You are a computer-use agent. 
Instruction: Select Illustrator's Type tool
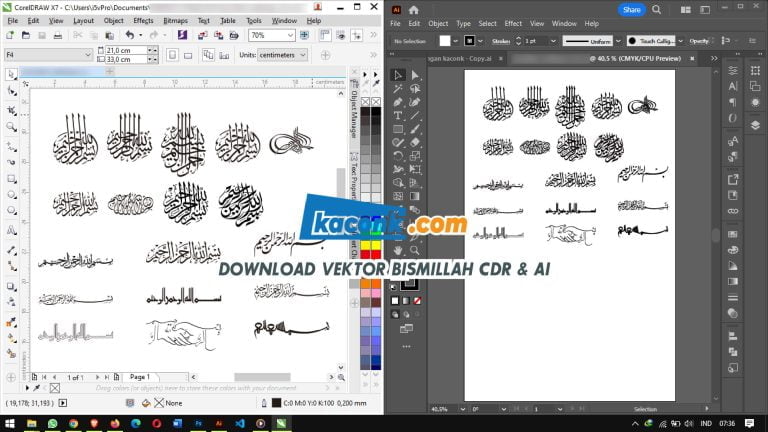pyautogui.click(x=398, y=116)
